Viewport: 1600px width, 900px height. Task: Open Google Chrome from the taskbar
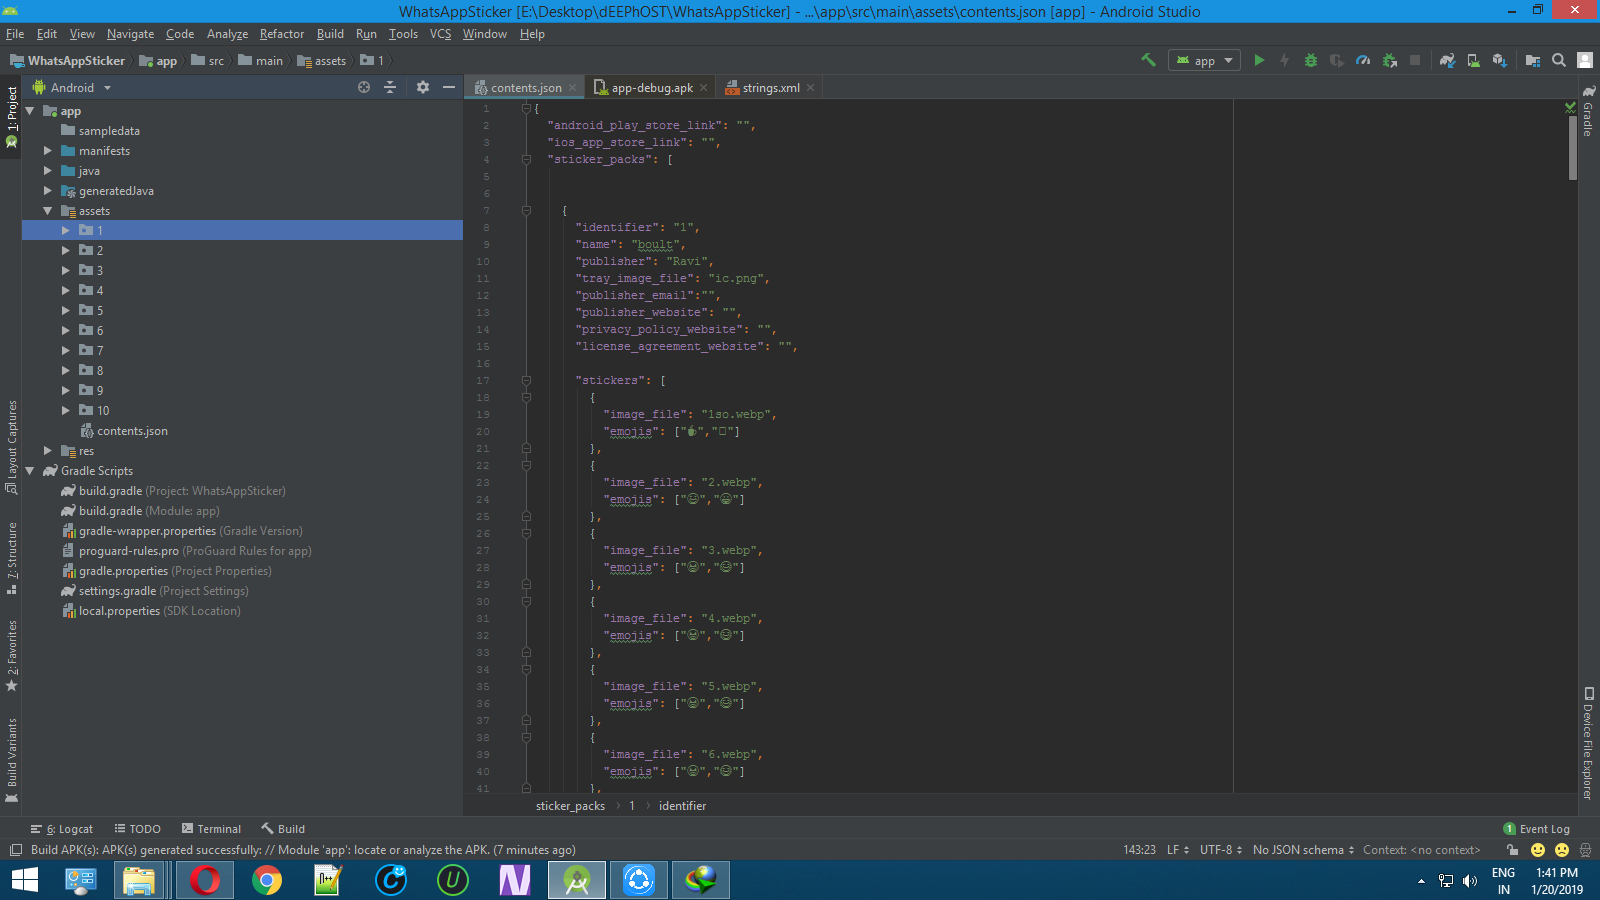(267, 880)
